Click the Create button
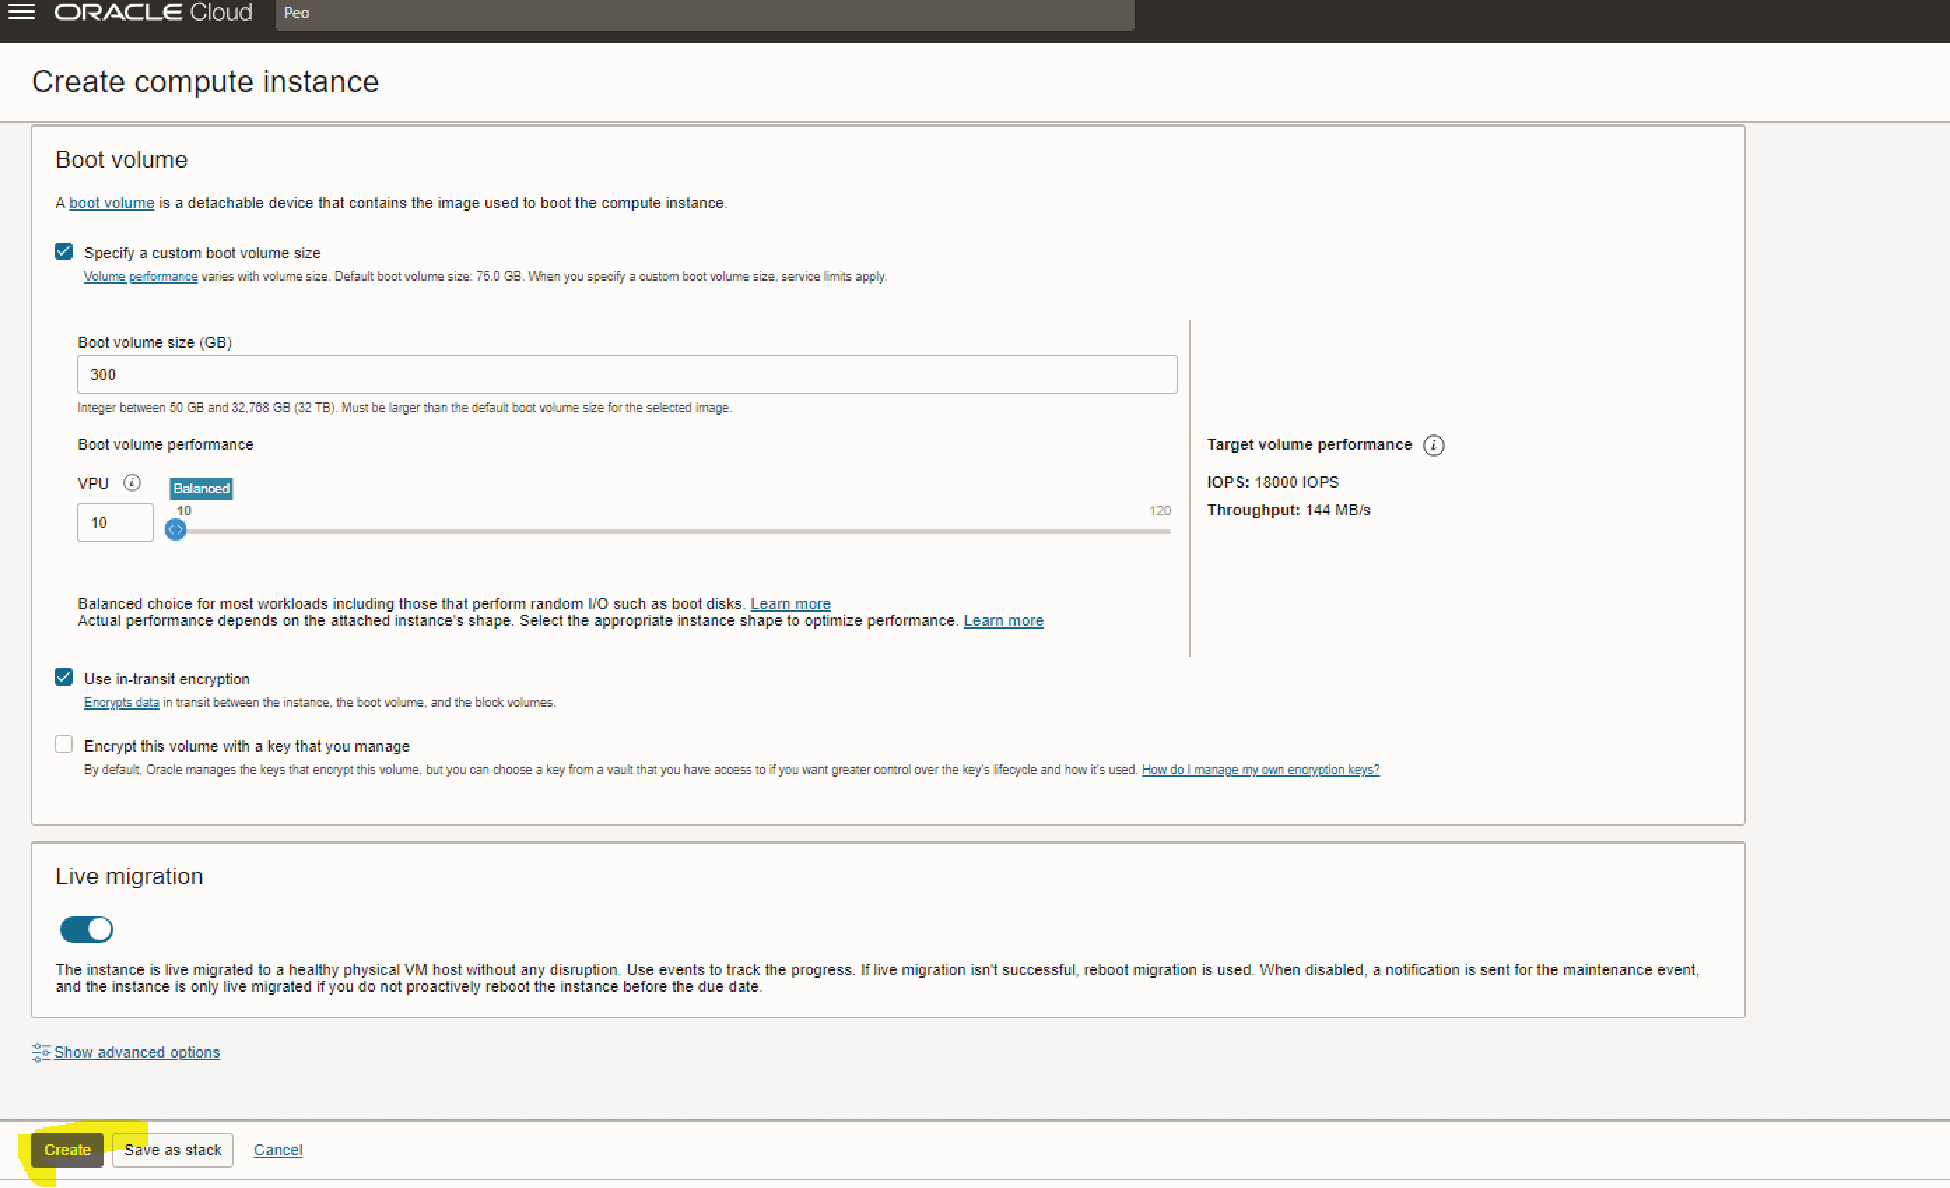 pos(67,1149)
